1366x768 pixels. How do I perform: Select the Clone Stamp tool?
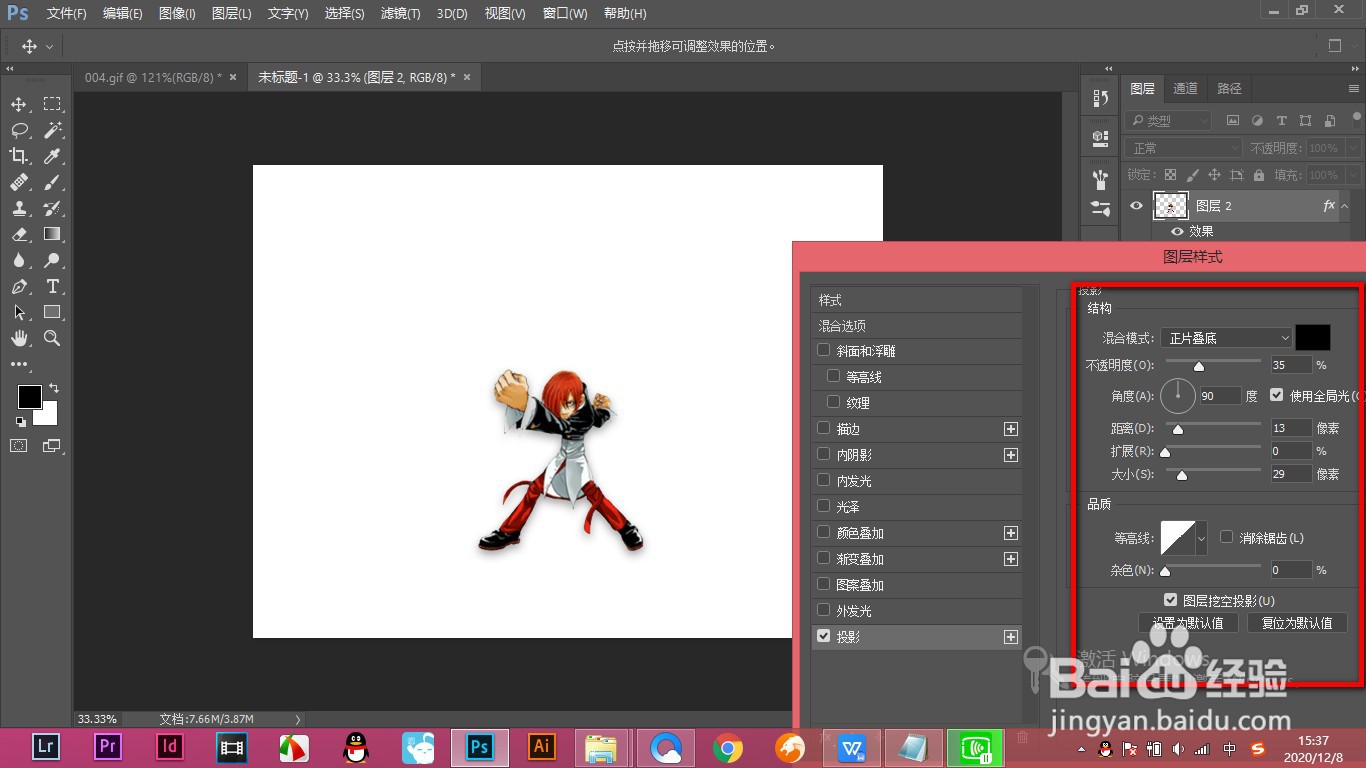(19, 208)
